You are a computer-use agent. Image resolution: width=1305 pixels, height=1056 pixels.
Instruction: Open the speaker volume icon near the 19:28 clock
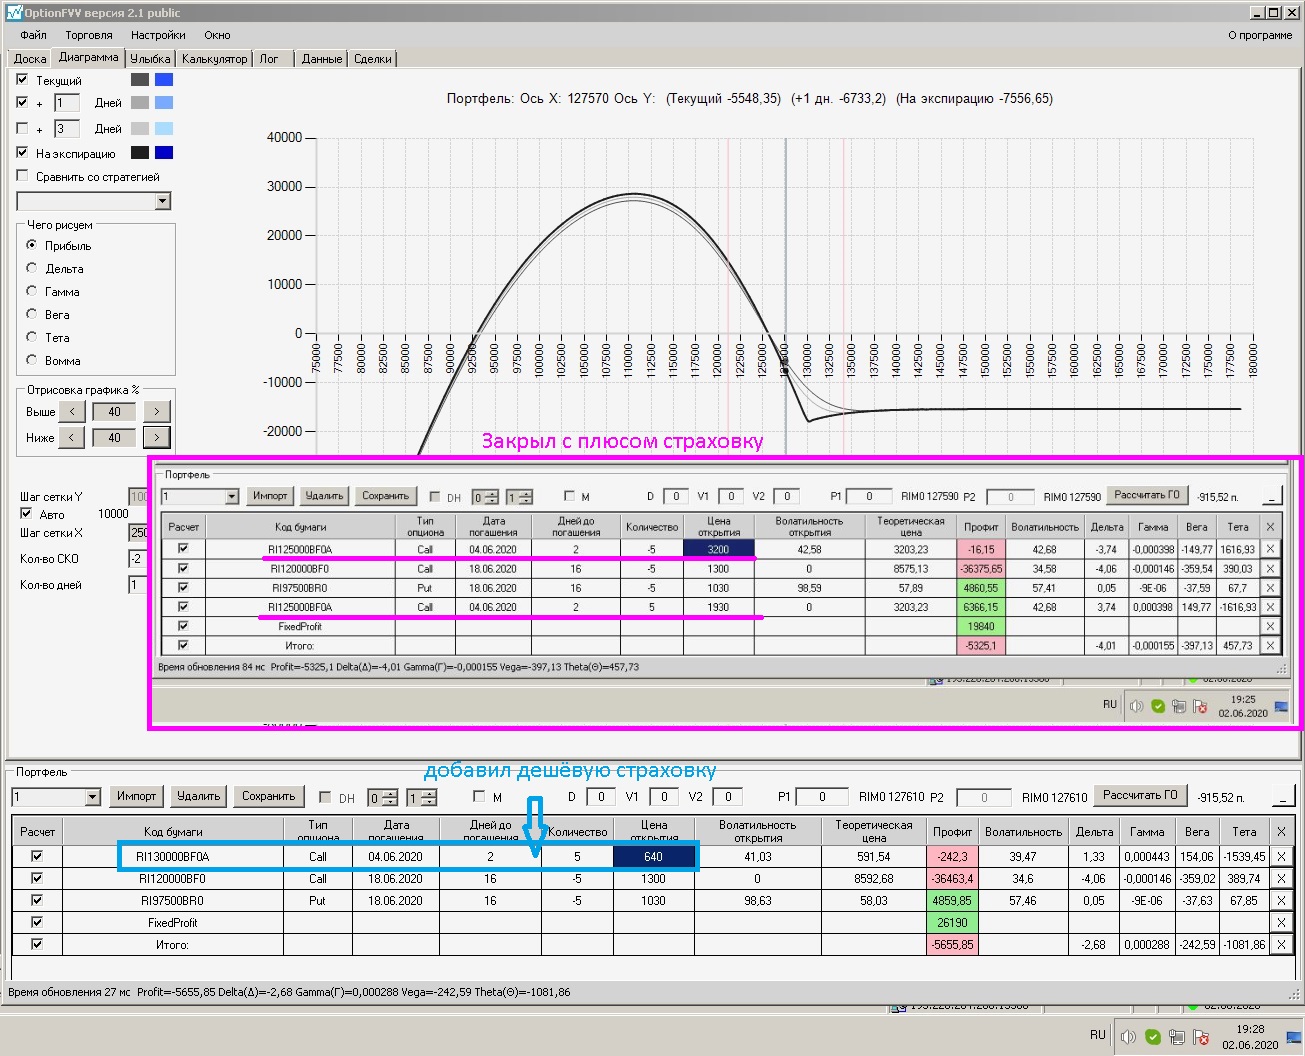point(1128,1037)
